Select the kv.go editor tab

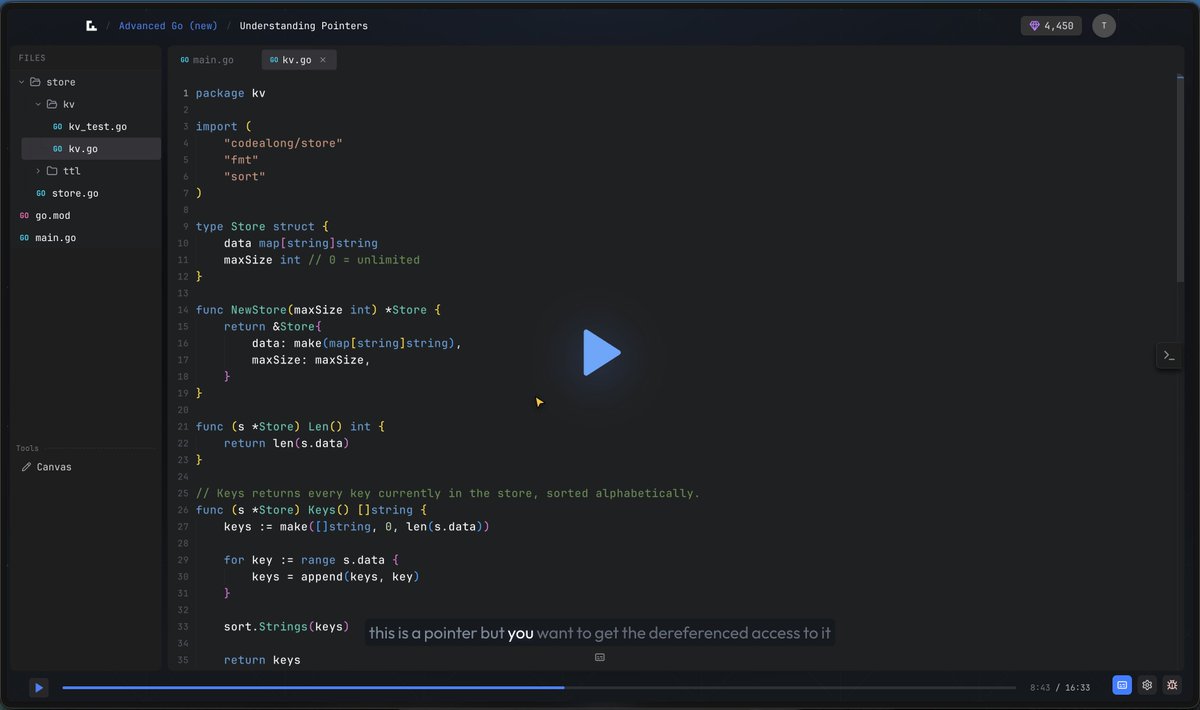tap(297, 60)
